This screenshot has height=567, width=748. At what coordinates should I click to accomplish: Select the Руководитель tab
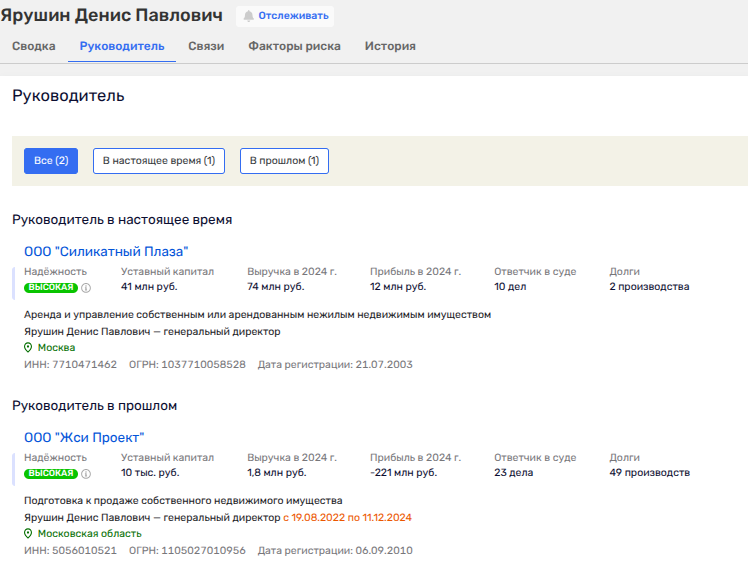[x=121, y=46]
